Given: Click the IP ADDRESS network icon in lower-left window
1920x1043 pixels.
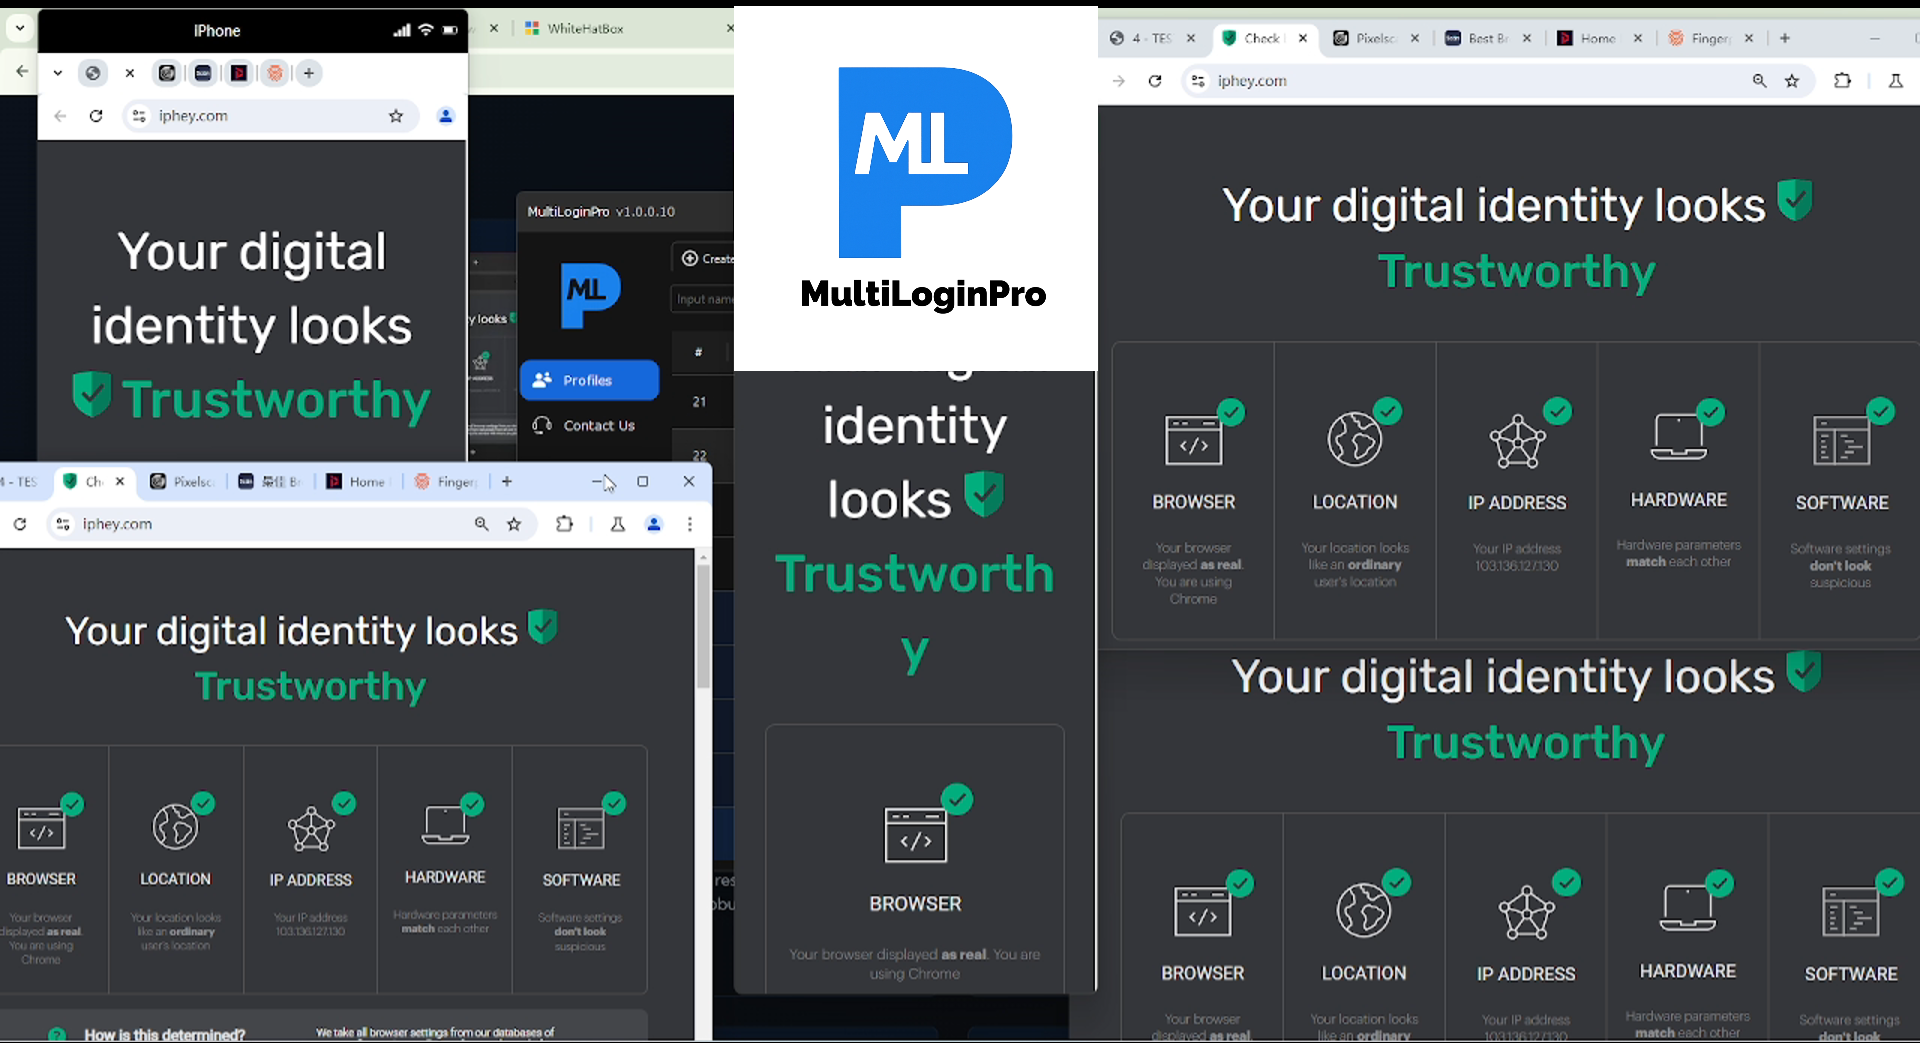Looking at the screenshot, I should [x=311, y=828].
